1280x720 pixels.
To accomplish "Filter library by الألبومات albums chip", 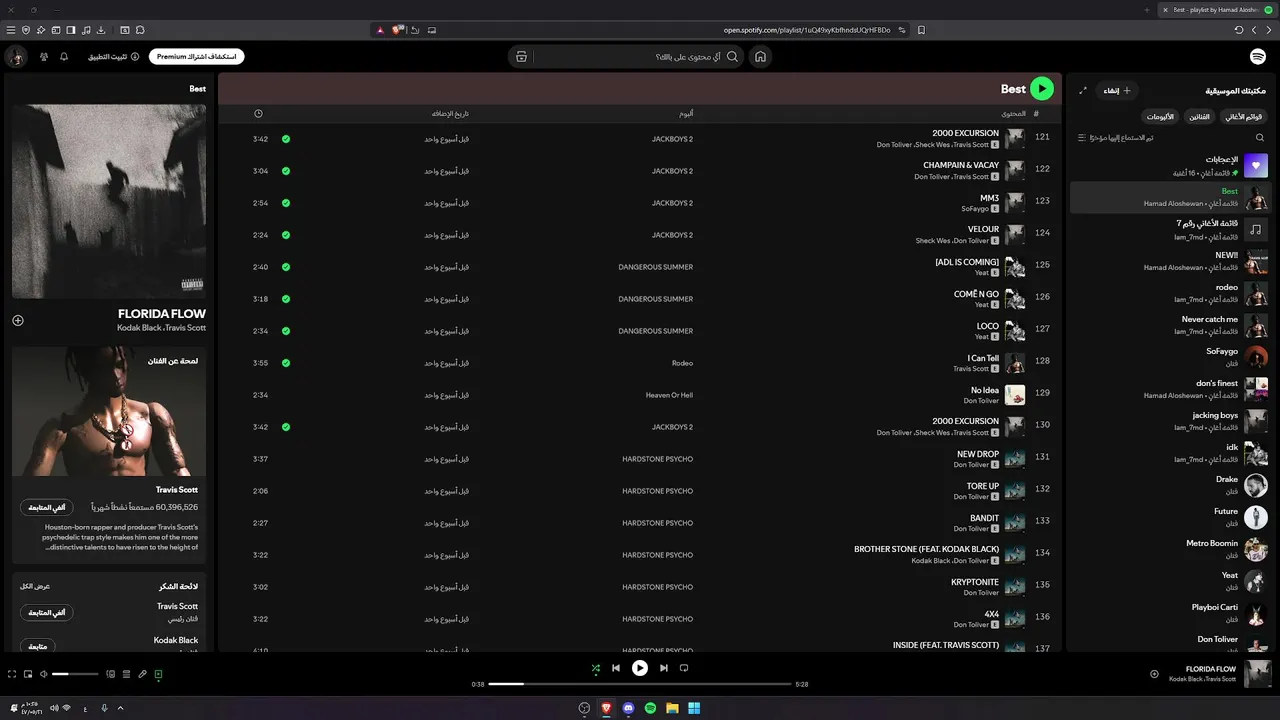I will point(1159,116).
